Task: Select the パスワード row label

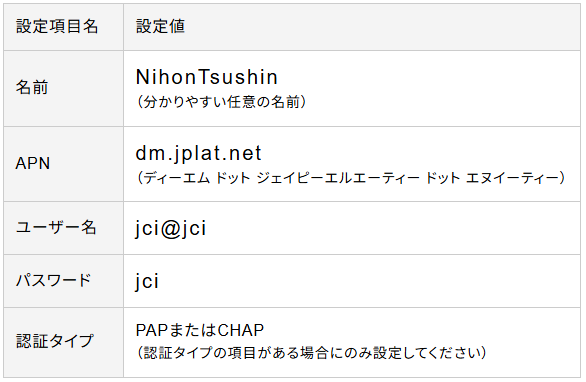Action: tap(53, 280)
